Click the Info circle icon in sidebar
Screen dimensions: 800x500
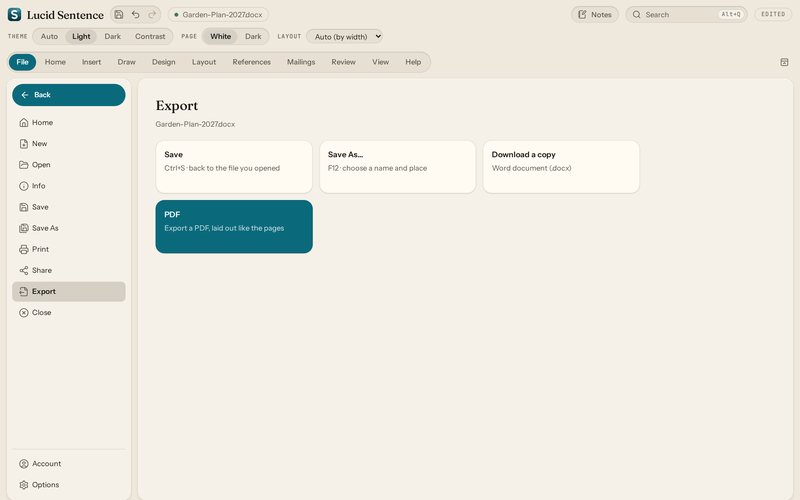23,186
